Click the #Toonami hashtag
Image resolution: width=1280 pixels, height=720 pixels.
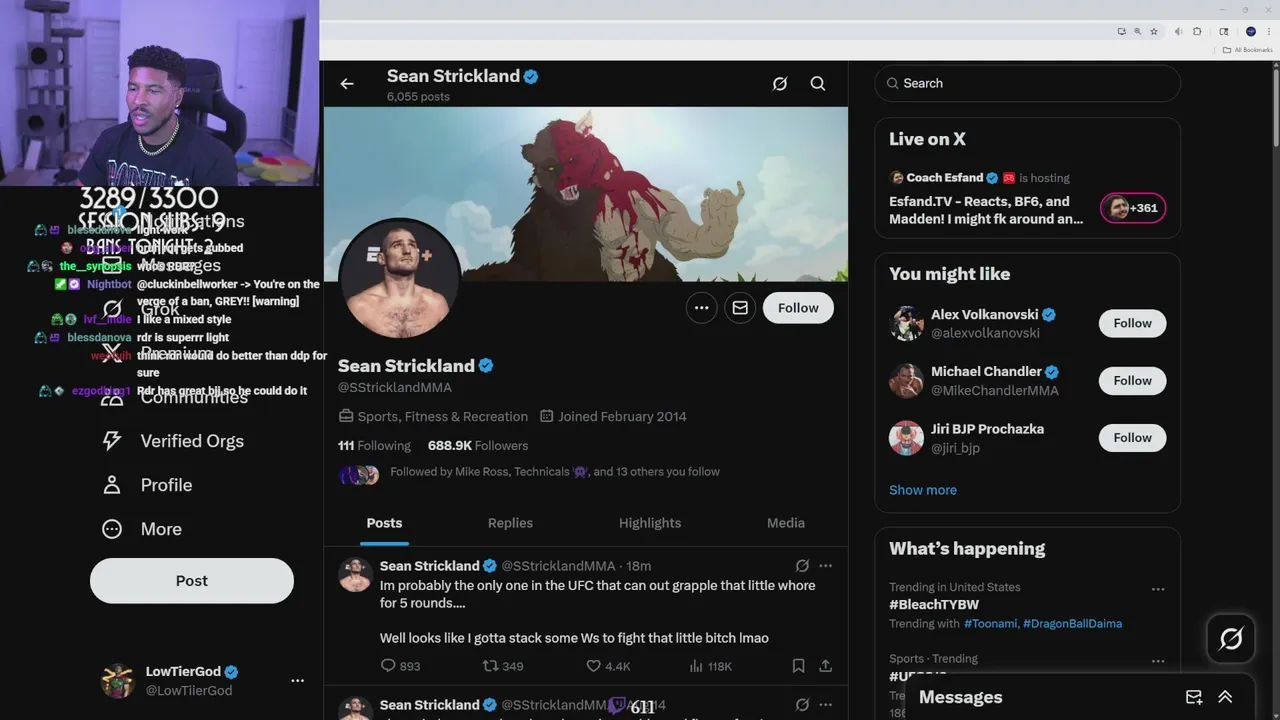point(990,624)
